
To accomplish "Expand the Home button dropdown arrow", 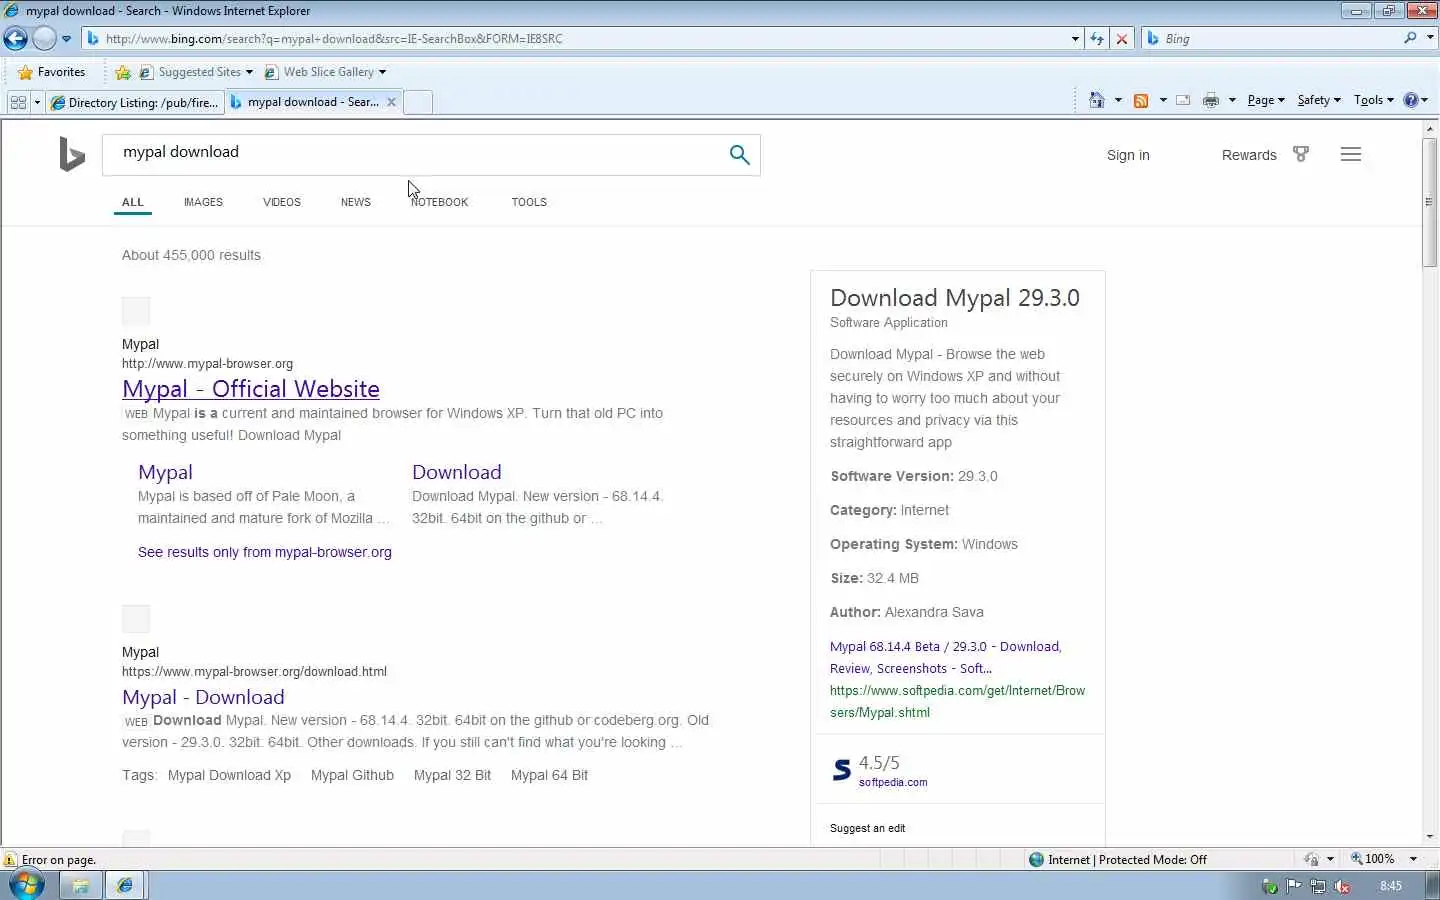I will point(1118,100).
